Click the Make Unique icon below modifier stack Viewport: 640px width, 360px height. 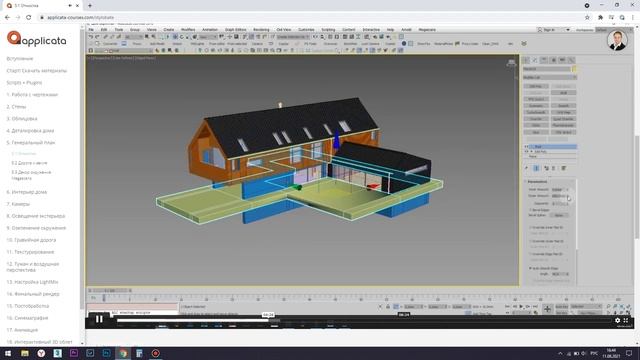(547, 168)
